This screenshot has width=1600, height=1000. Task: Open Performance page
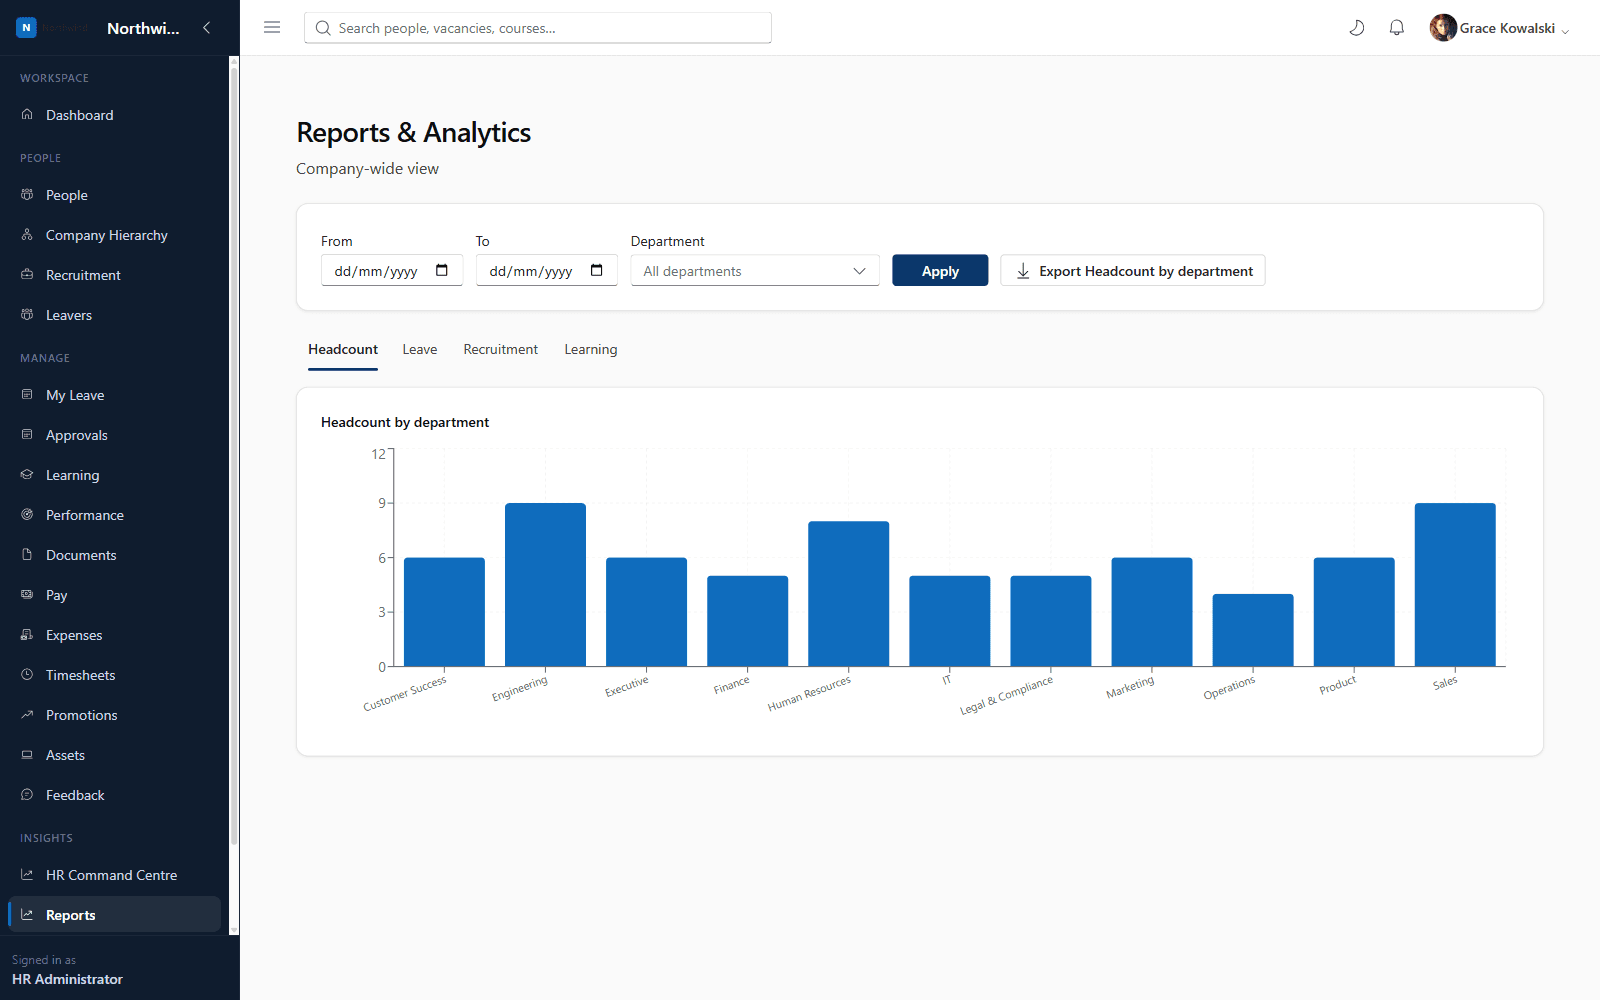[x=114, y=515]
